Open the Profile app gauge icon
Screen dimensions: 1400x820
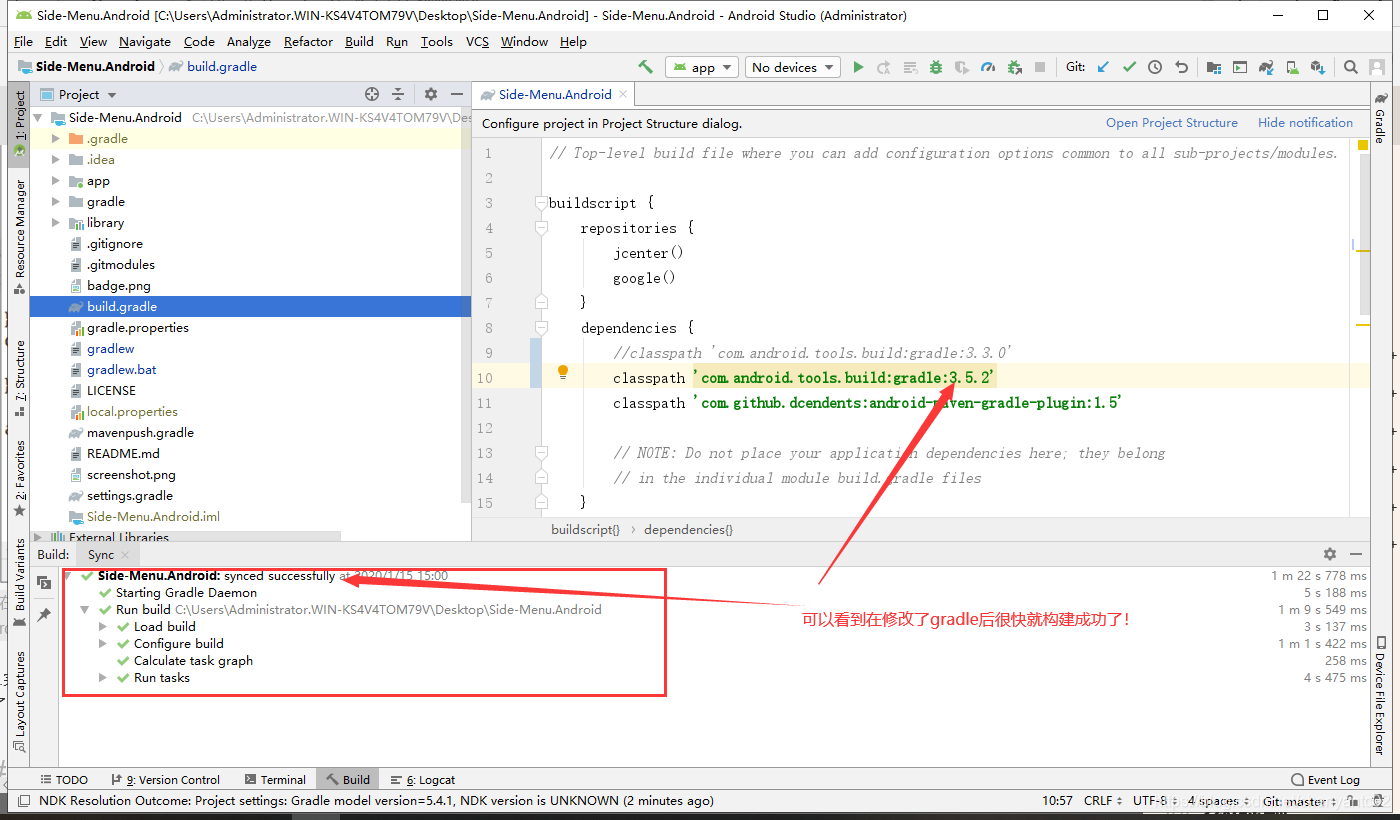coord(988,67)
